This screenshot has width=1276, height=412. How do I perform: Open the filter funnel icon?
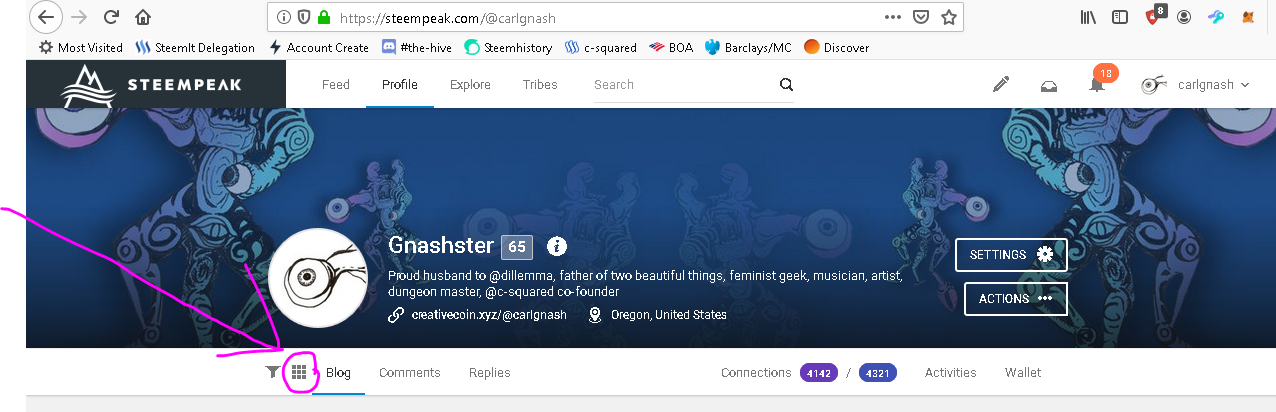273,373
